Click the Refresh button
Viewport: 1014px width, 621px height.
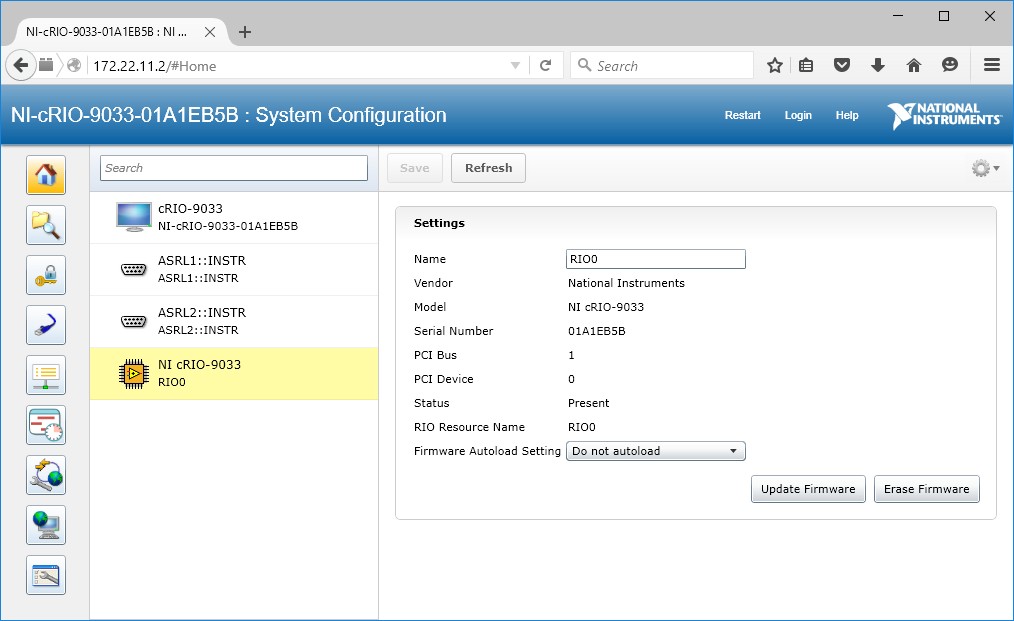[488, 168]
